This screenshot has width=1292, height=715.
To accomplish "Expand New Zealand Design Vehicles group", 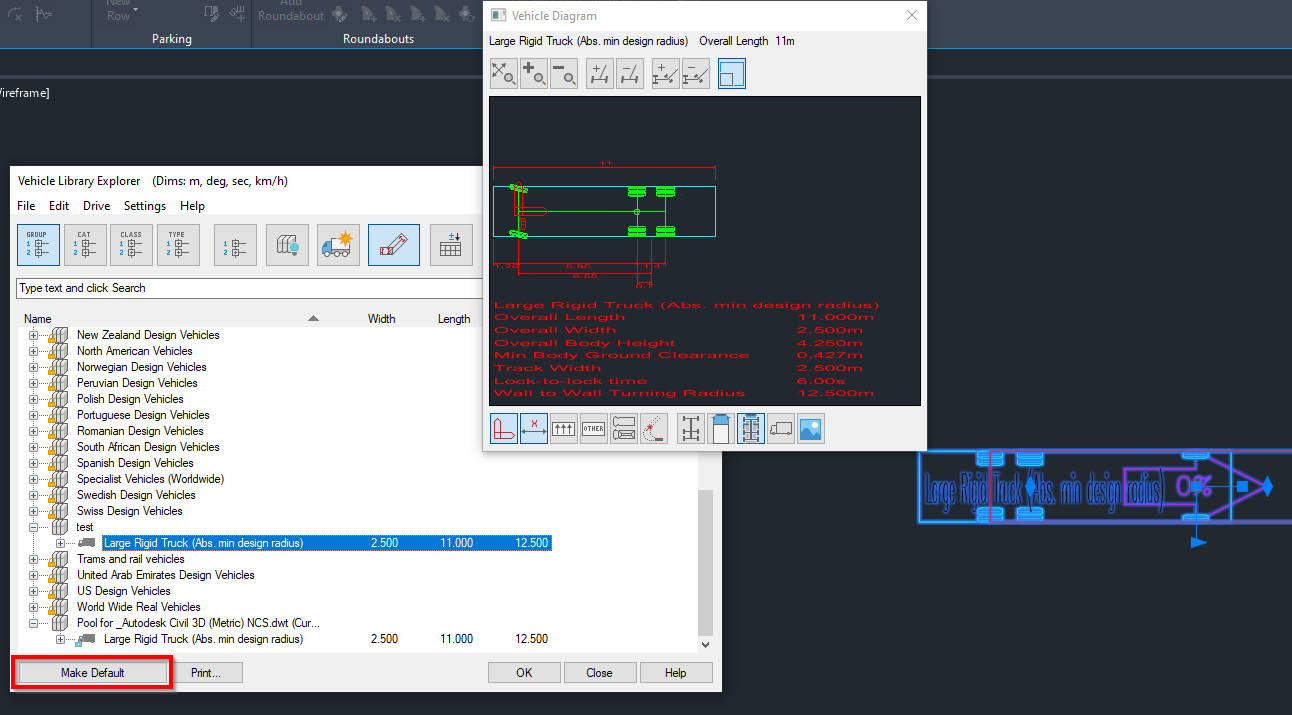I will [x=33, y=335].
